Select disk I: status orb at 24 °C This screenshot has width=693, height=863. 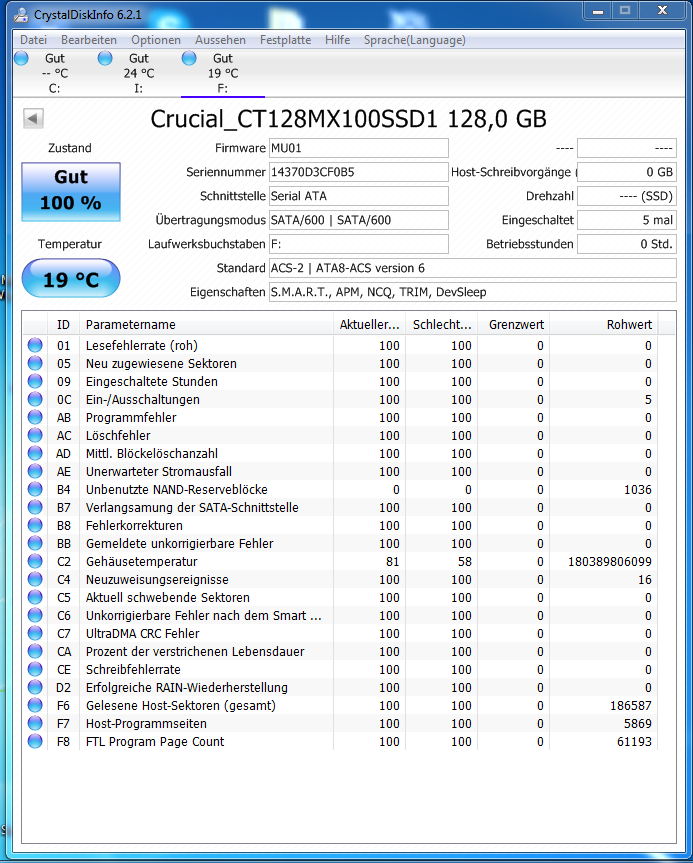tap(105, 58)
